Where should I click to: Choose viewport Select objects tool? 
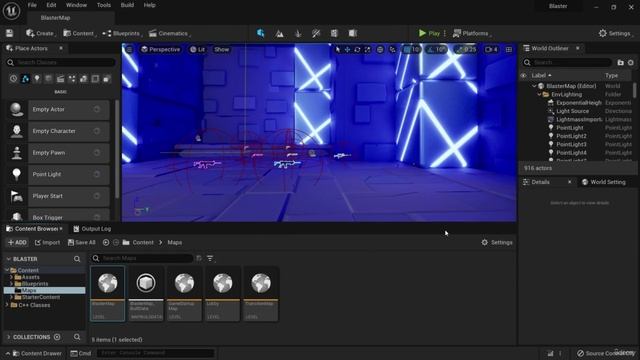(338, 49)
